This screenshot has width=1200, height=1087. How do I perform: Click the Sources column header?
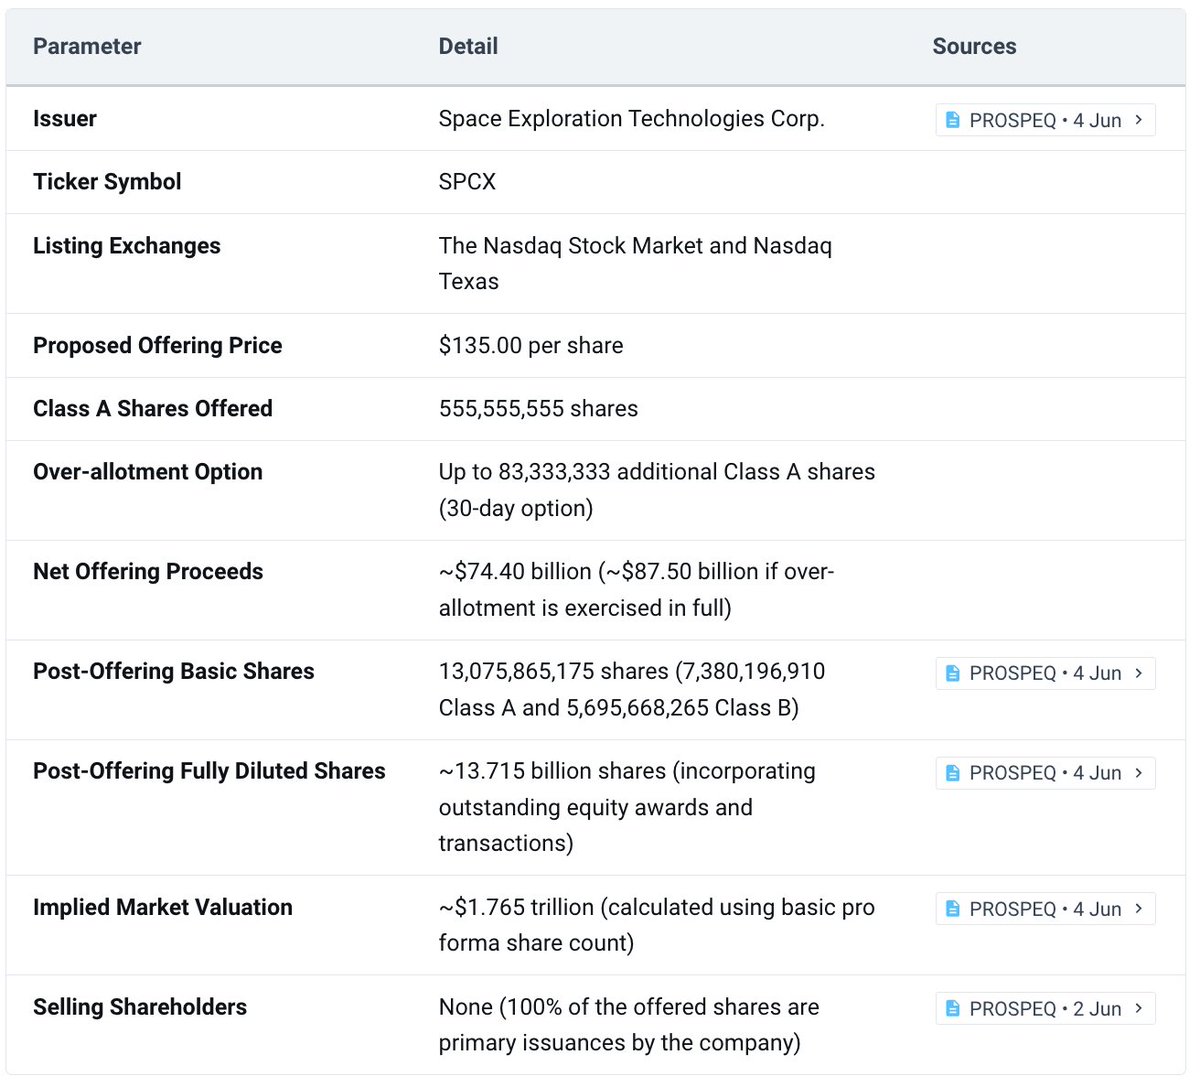point(974,46)
